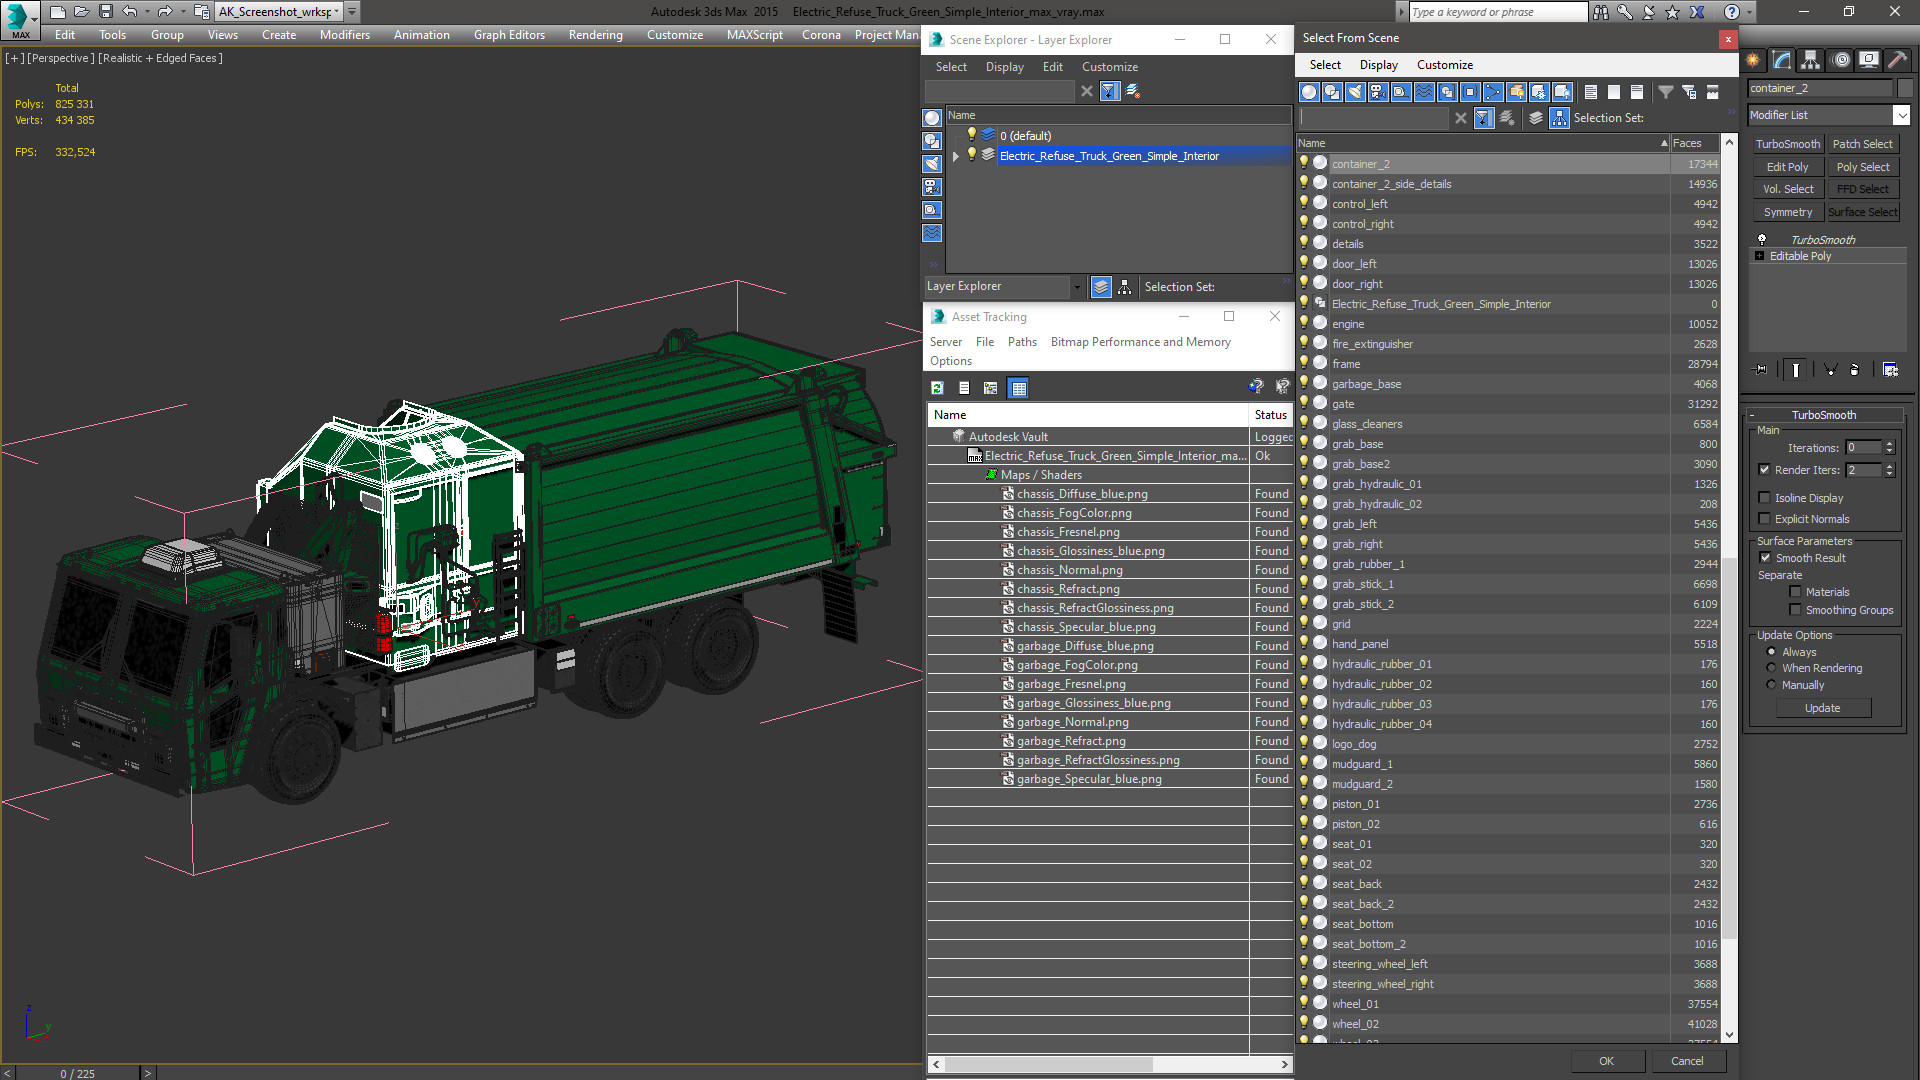Screen dimensions: 1920x1080
Task: Toggle Display Cameras filter in Select From Scene
Action: [x=1377, y=92]
